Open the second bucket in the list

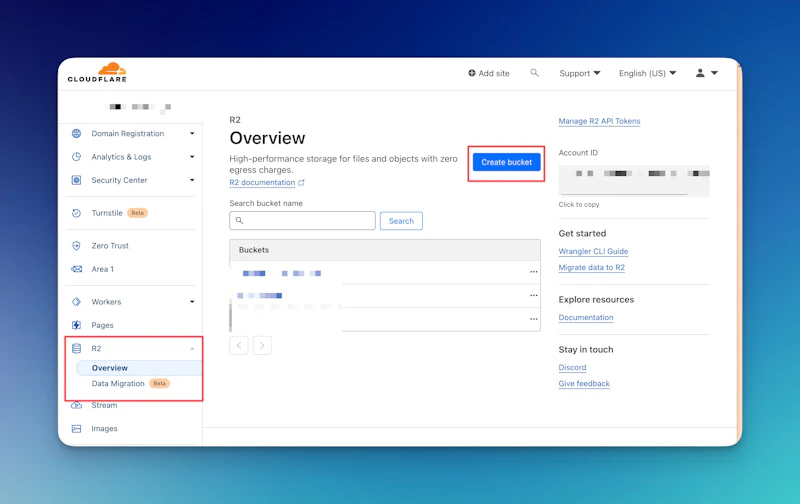(x=260, y=295)
